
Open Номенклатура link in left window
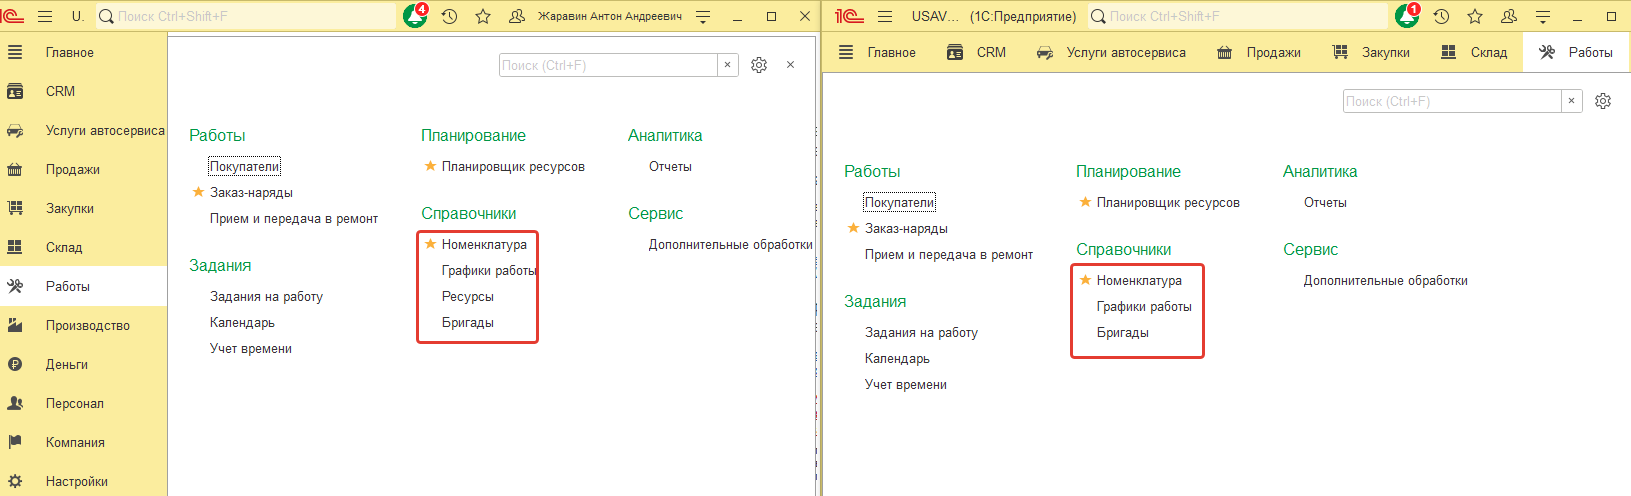(x=484, y=244)
